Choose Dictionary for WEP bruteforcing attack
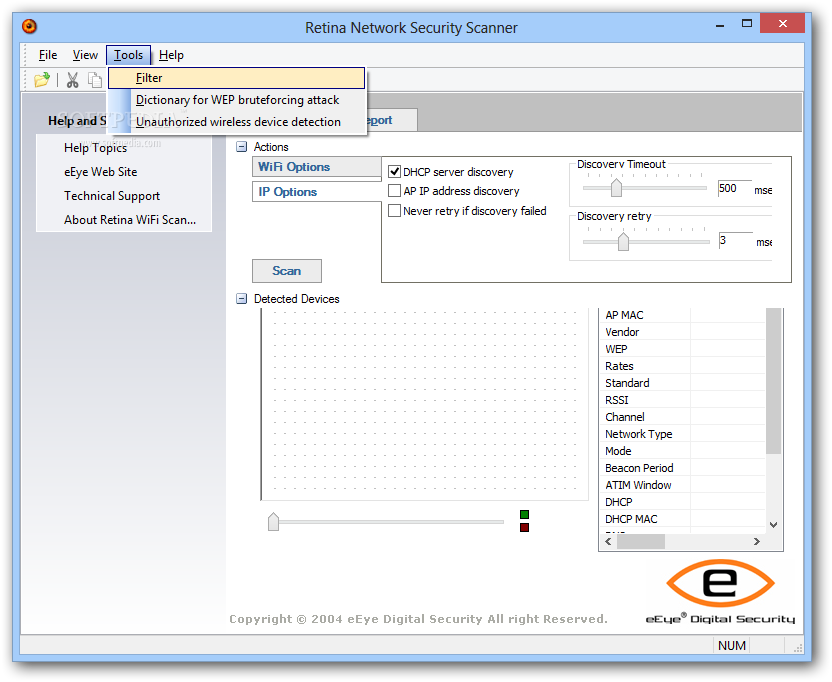Screen dimensions: 832x682 (x=237, y=100)
